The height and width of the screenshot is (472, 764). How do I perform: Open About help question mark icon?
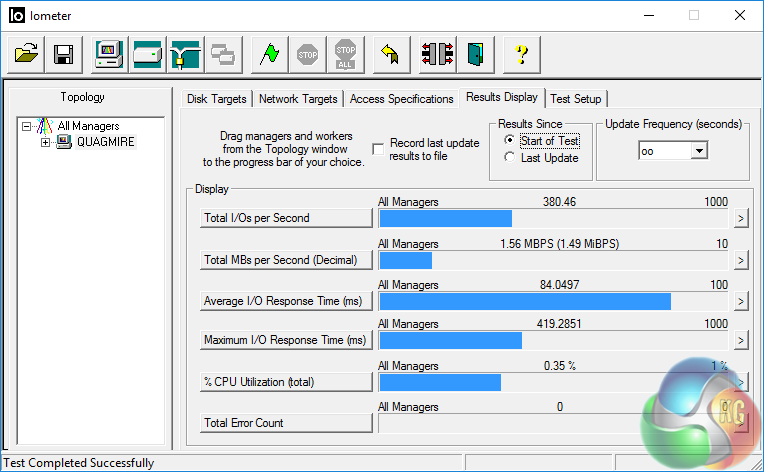pyautogui.click(x=521, y=54)
